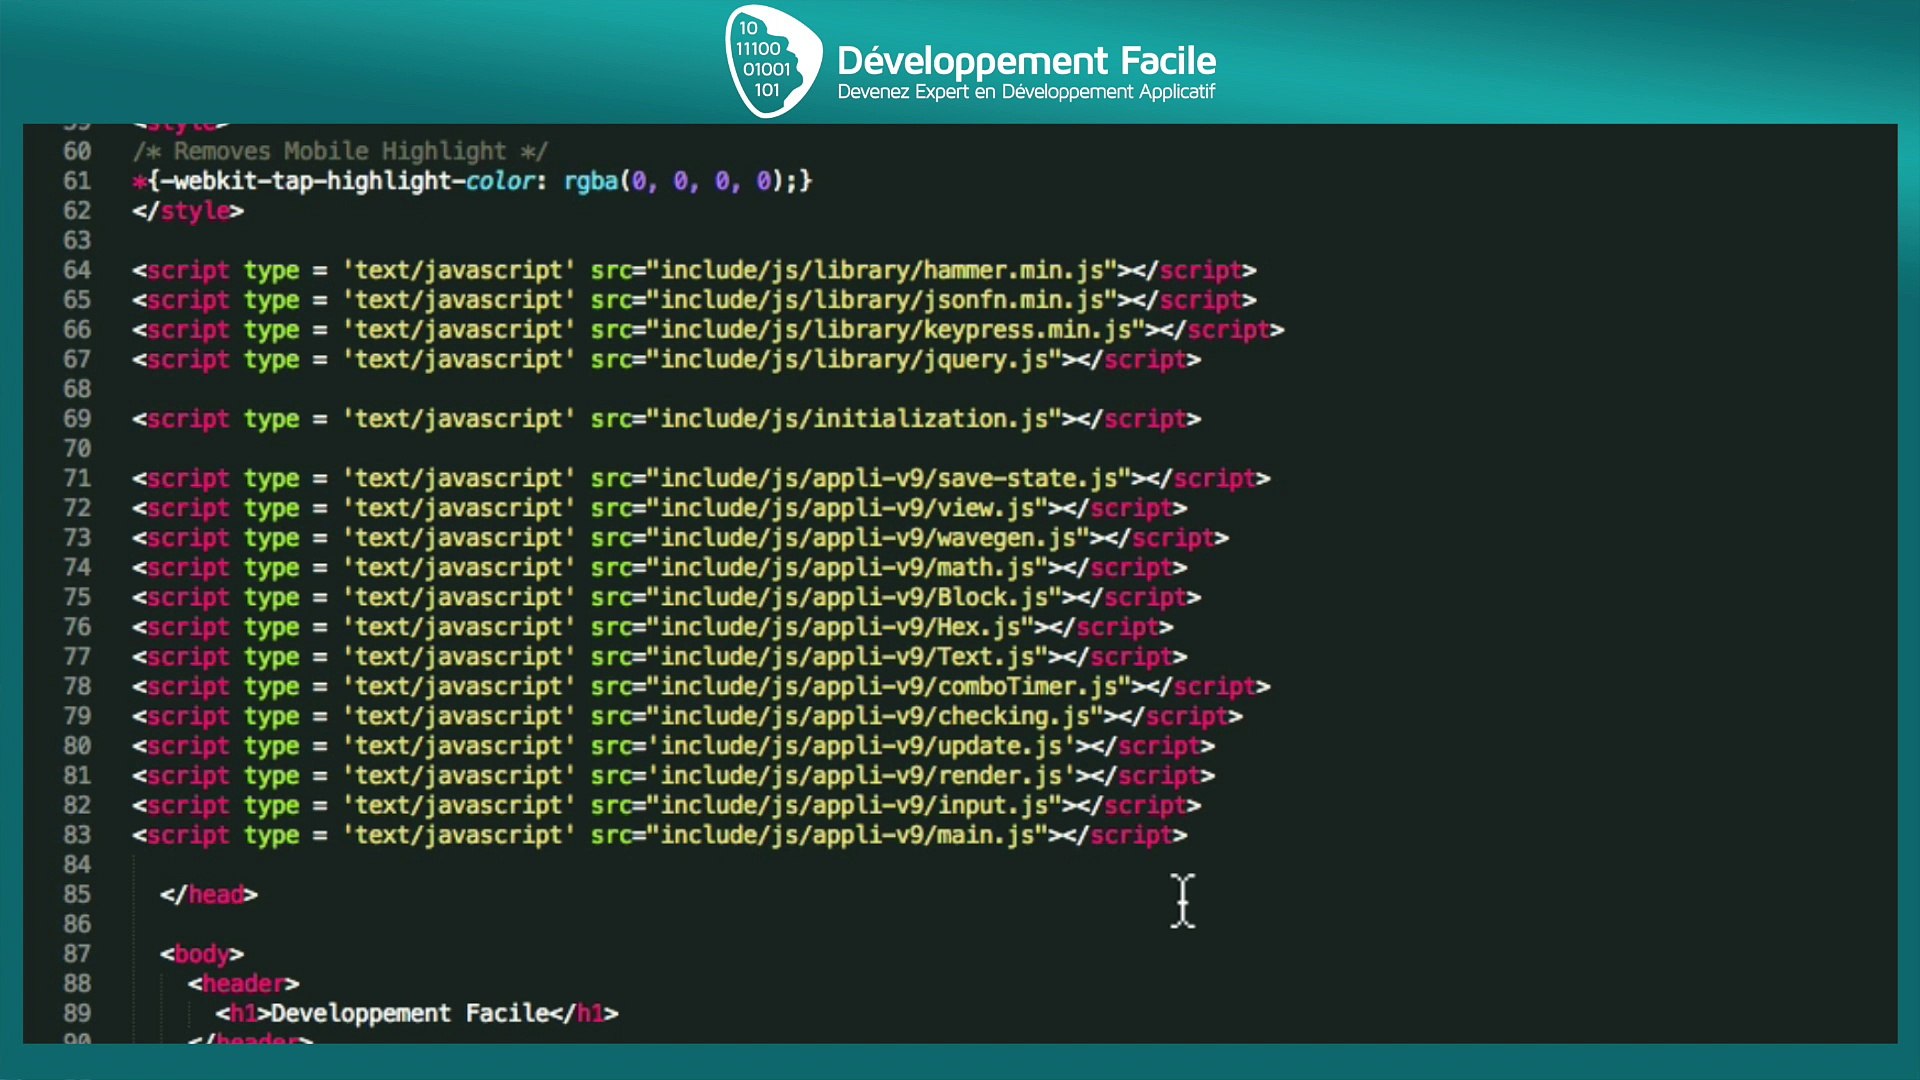Click line number 64 in the gutter
1920x1080 pixels.
pyautogui.click(x=77, y=271)
